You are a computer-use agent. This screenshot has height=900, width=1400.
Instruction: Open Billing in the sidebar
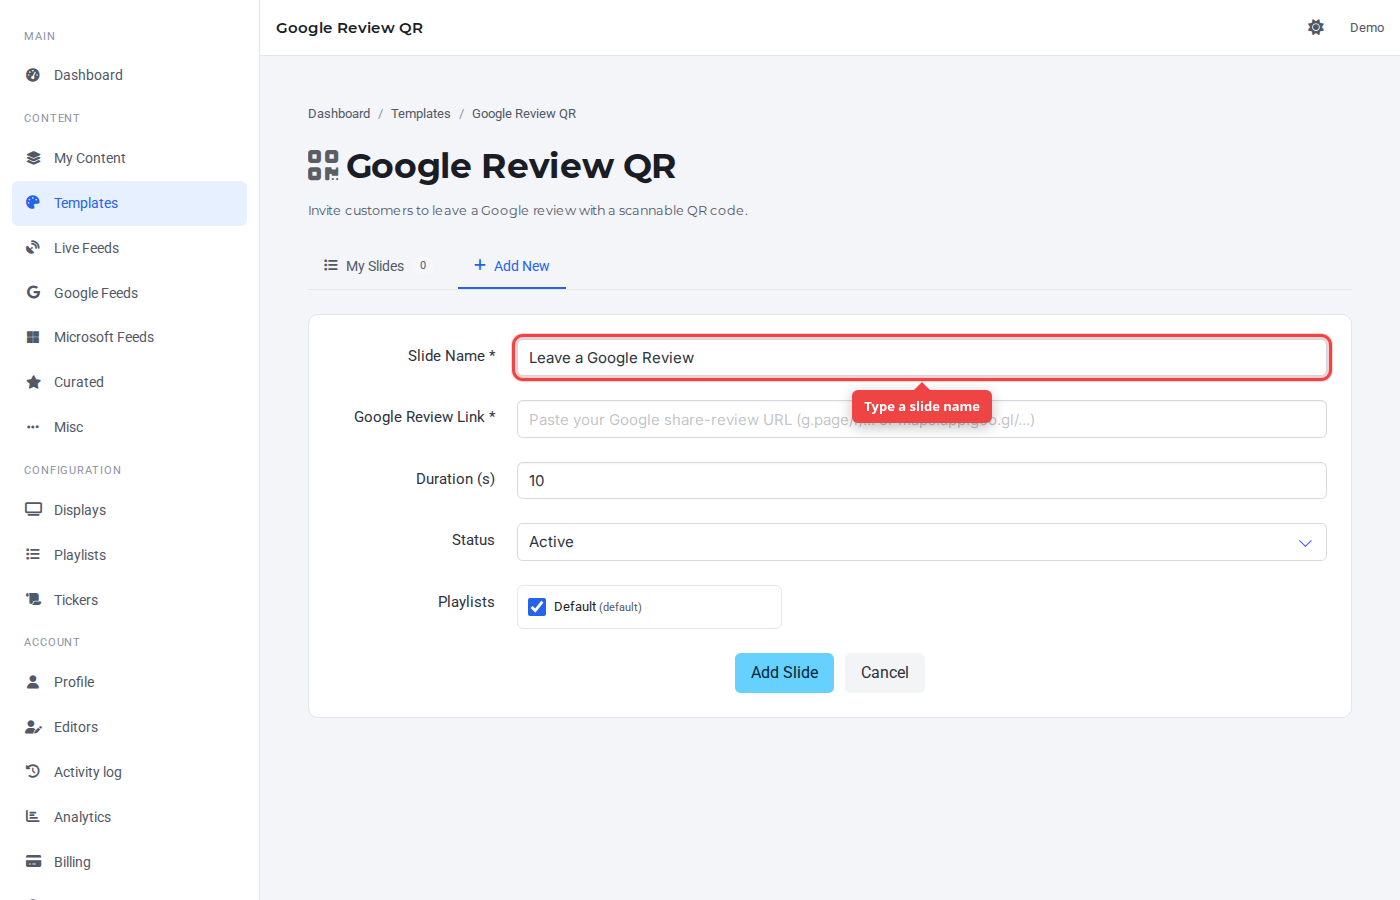pos(129,862)
